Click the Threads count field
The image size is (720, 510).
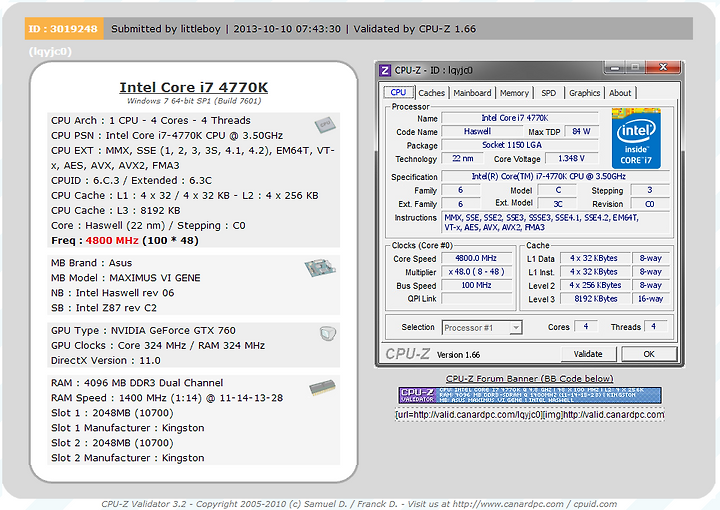[656, 326]
